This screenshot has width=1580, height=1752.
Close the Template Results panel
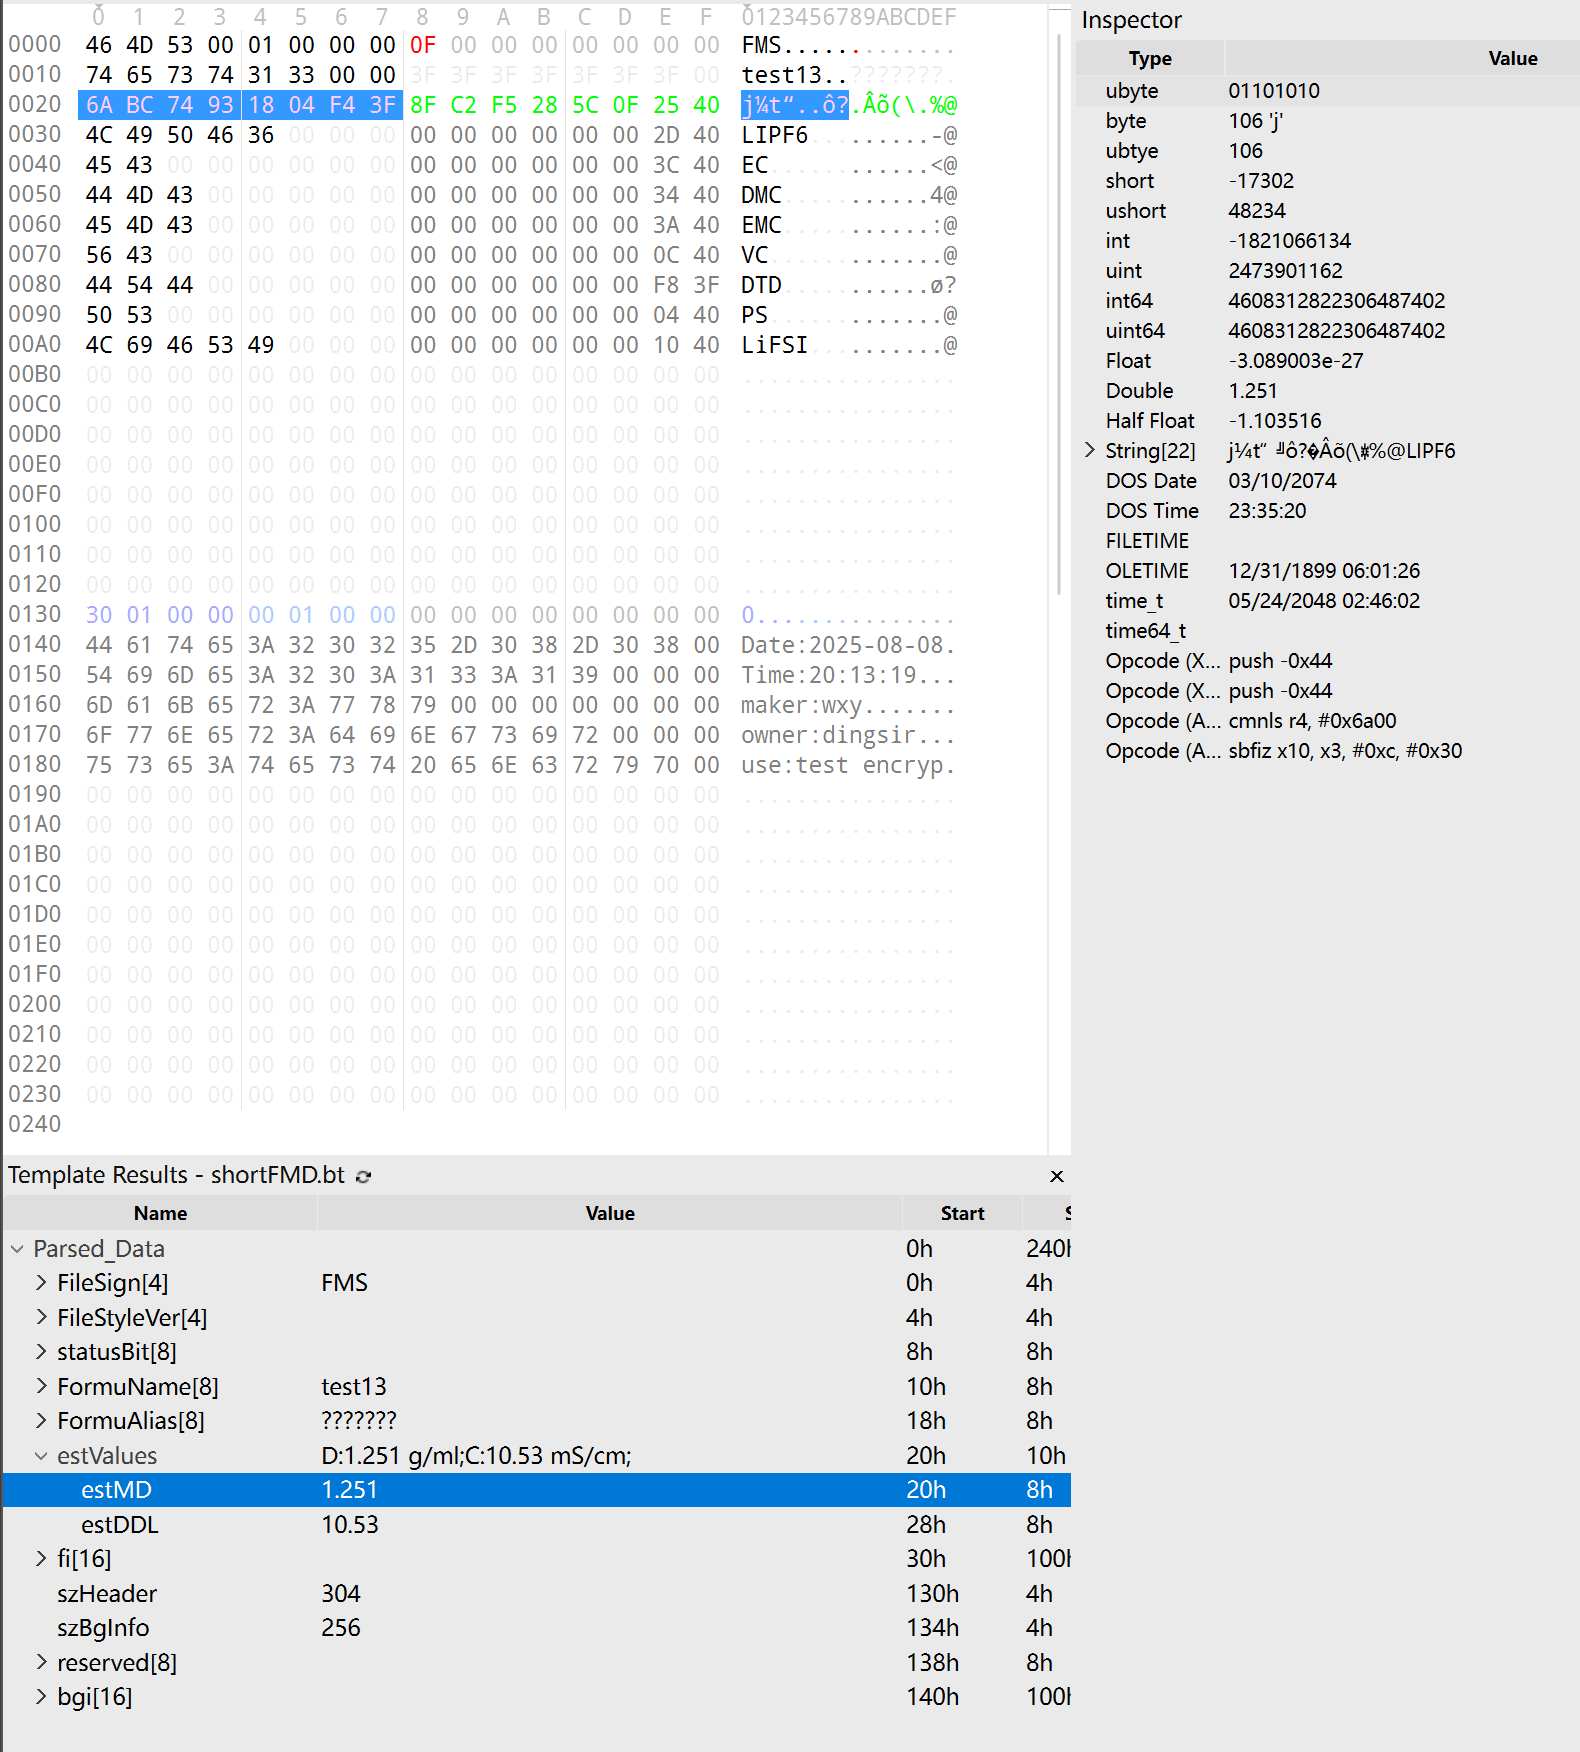(x=1056, y=1176)
